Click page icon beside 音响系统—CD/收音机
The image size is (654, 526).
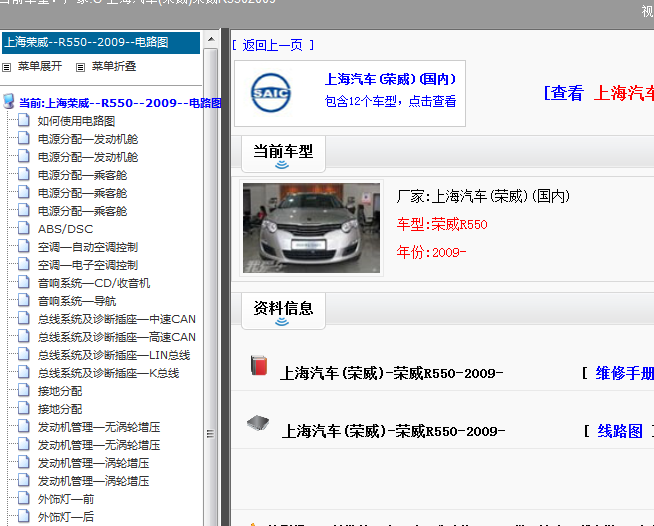(x=24, y=282)
